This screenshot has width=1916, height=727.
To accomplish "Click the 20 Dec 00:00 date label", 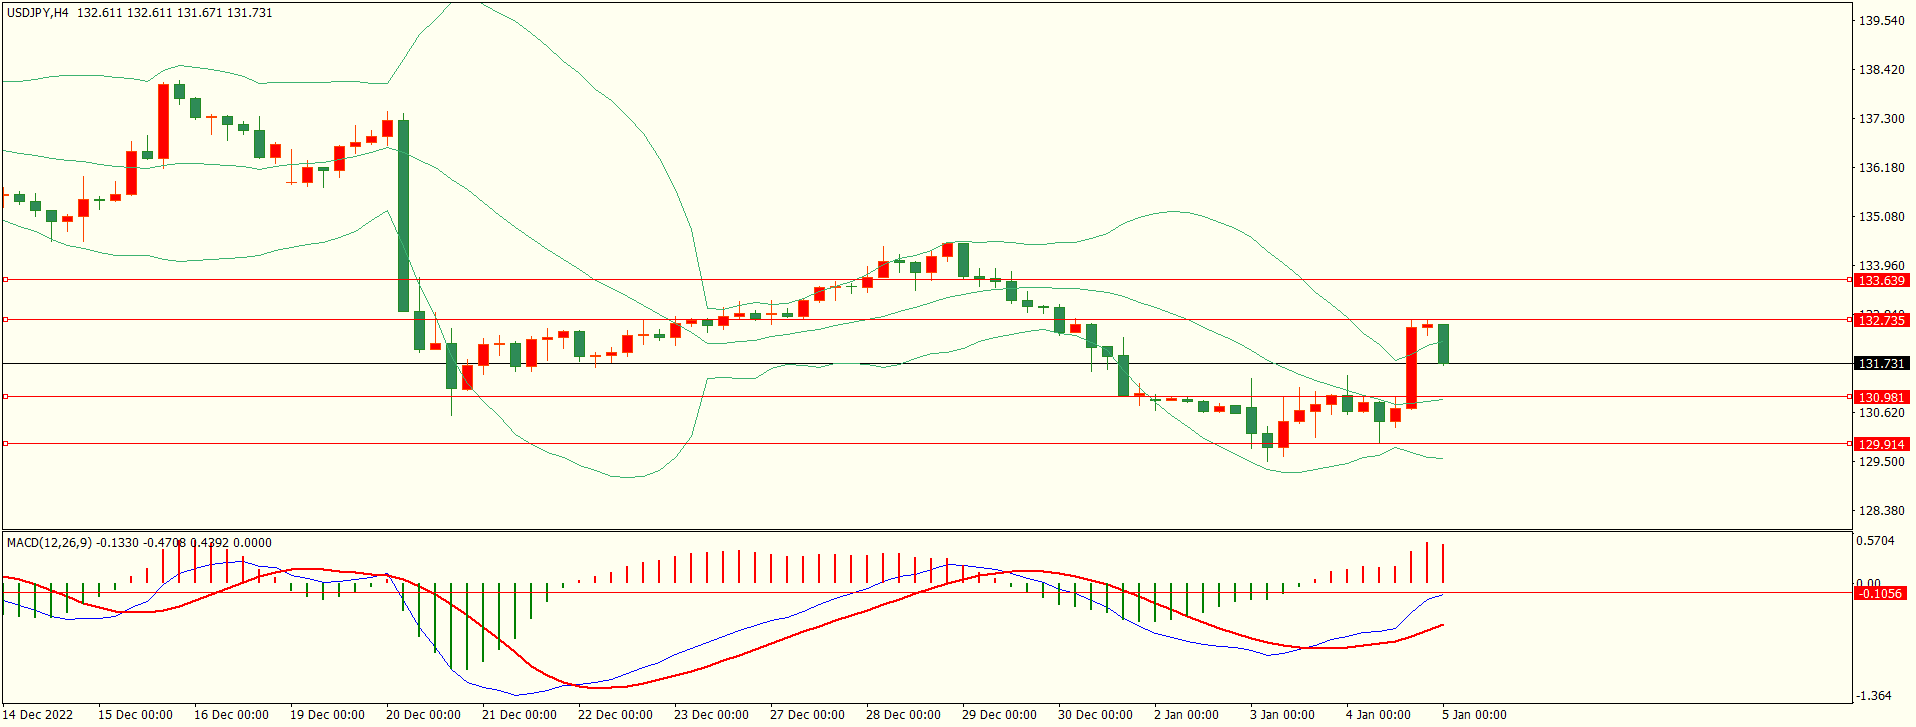I will coord(423,715).
